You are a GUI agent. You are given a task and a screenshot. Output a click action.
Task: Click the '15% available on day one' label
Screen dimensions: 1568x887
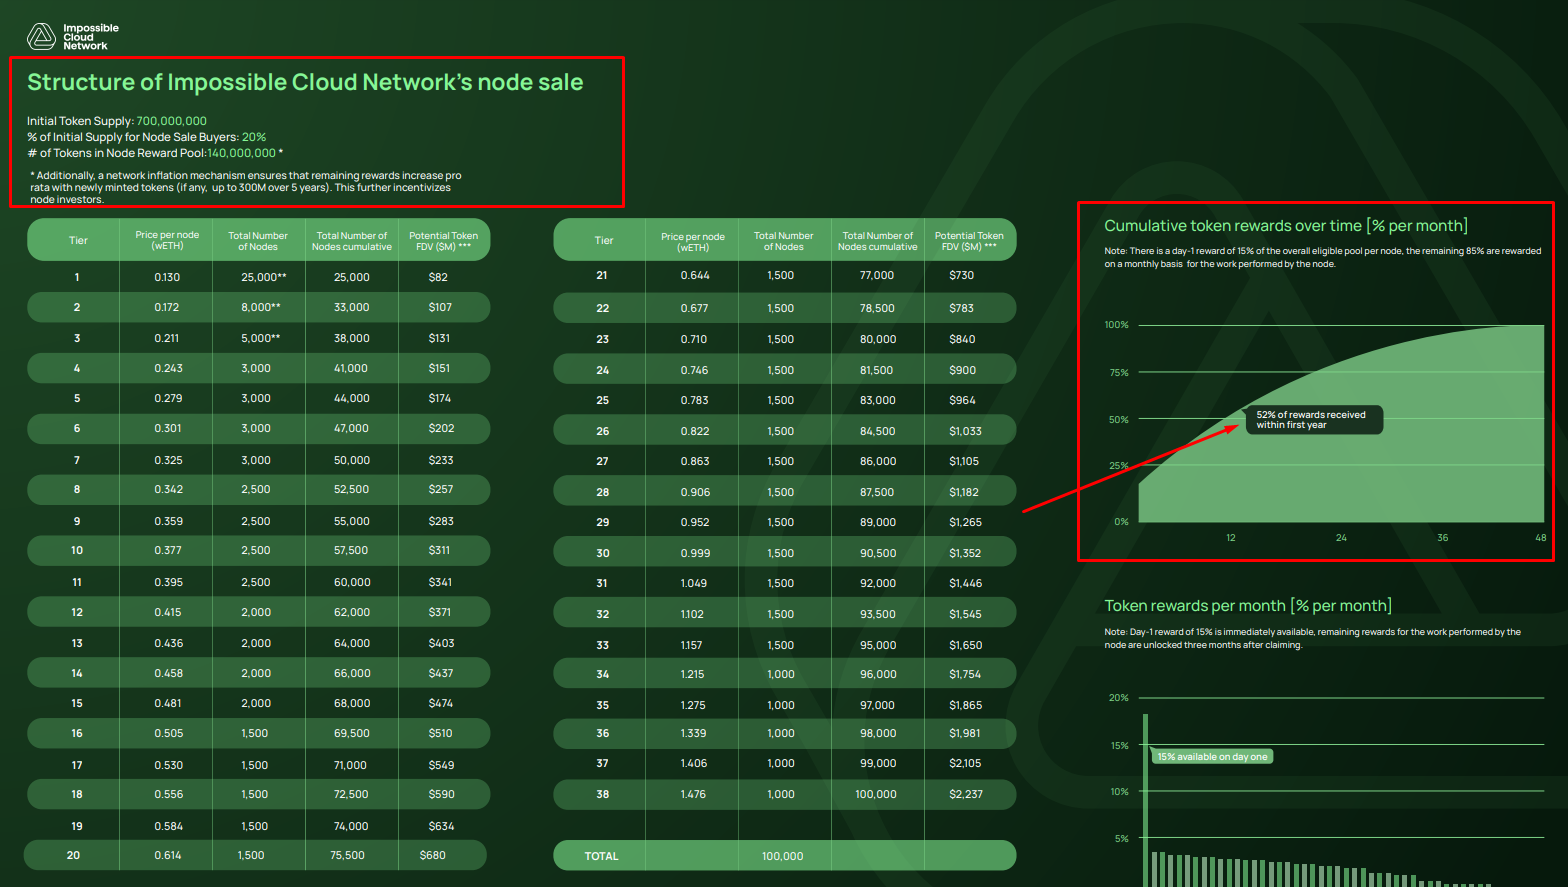pyautogui.click(x=1211, y=757)
